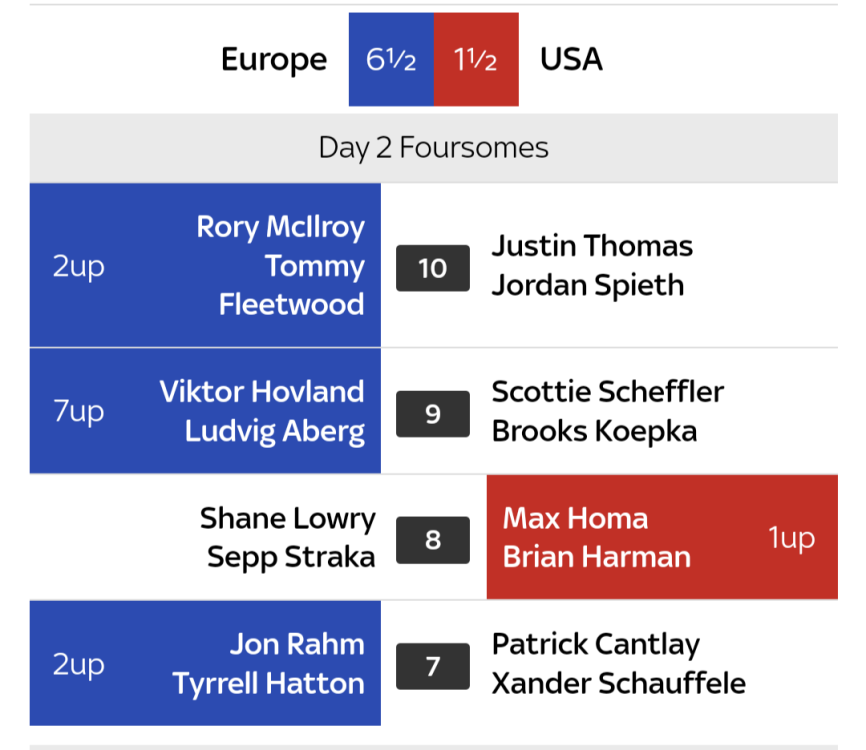Open Scottie Scheffler and Brooks Koepka pairing
This screenshot has width=866, height=750.
pos(607,411)
